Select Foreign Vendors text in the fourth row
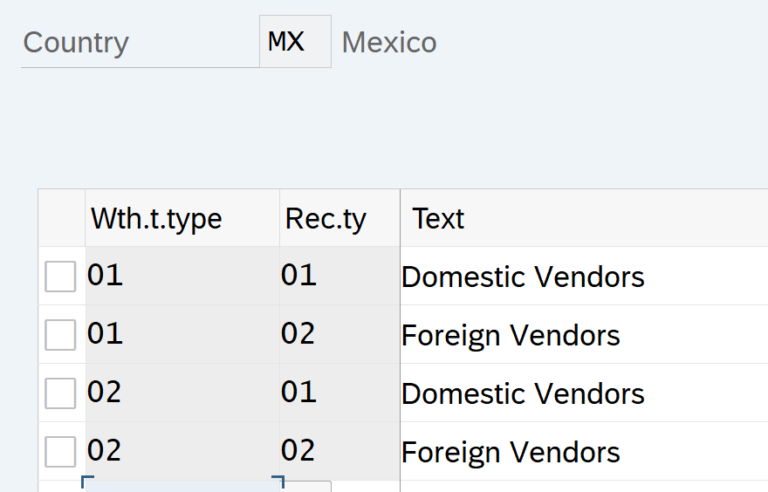This screenshot has height=492, width=768. (x=510, y=451)
